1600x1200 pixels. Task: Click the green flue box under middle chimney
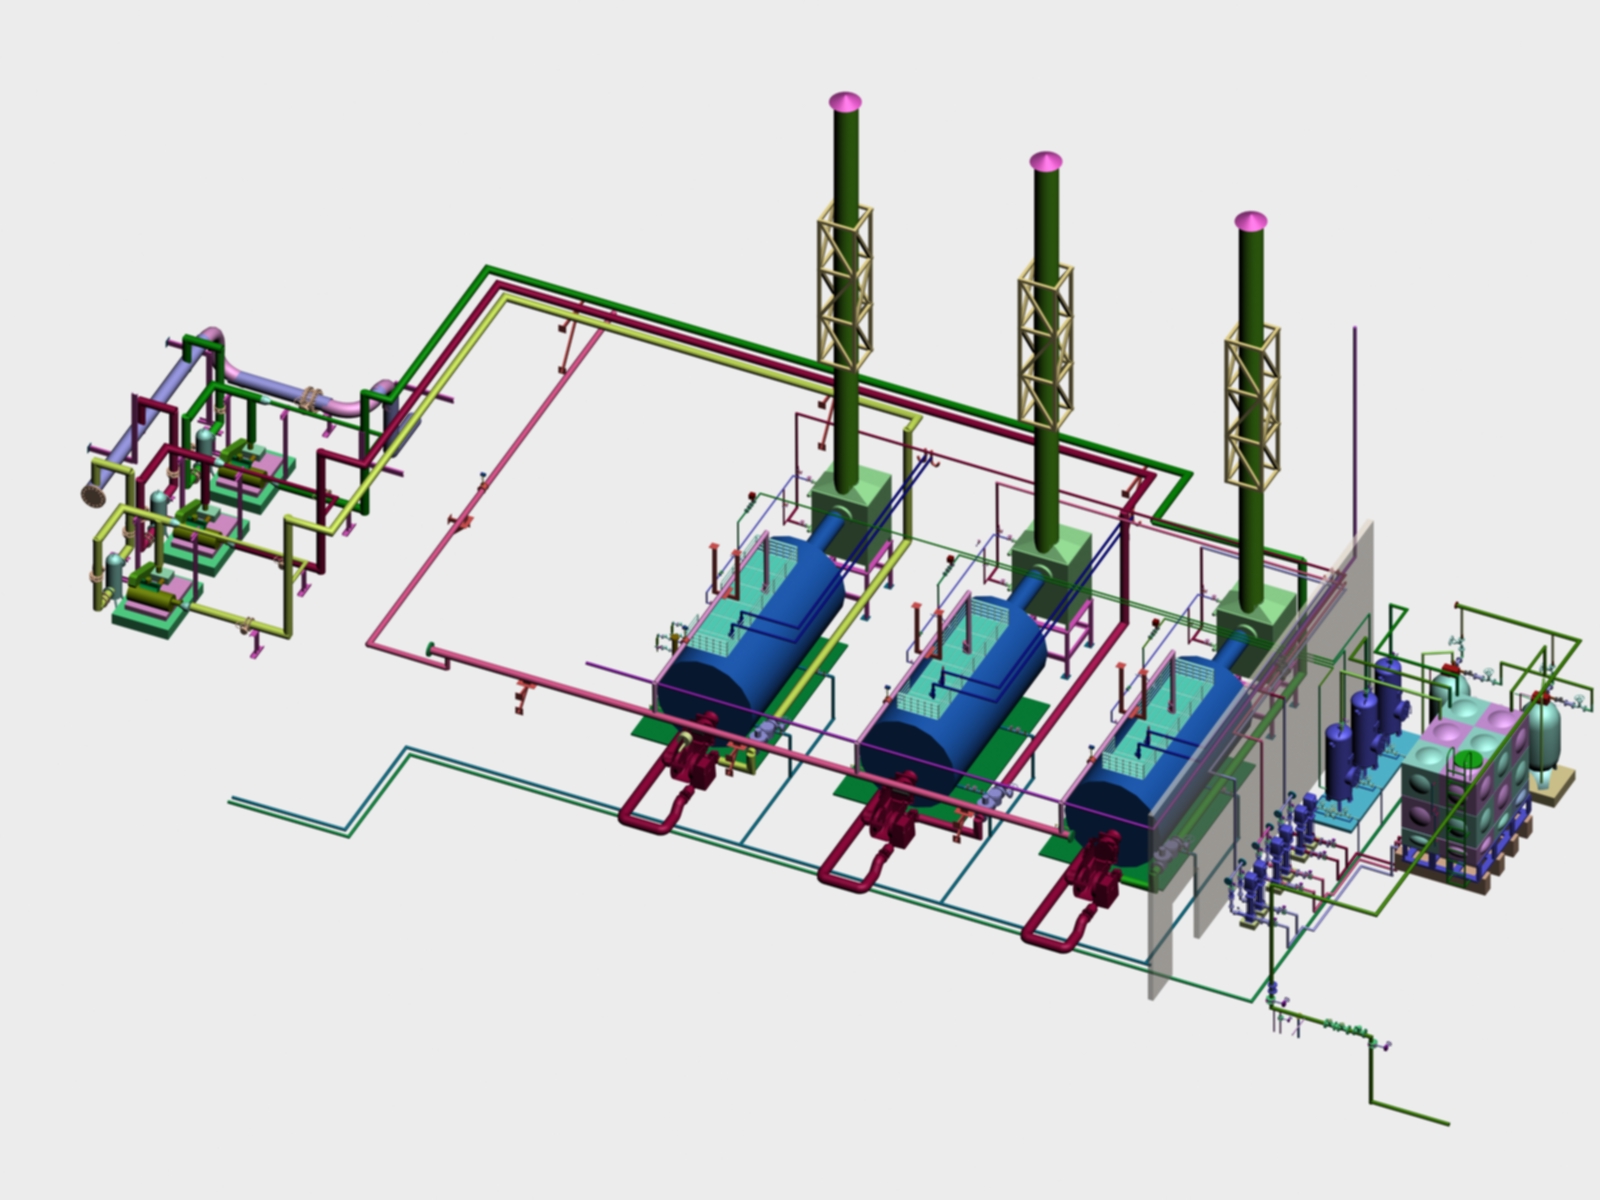[1050, 568]
